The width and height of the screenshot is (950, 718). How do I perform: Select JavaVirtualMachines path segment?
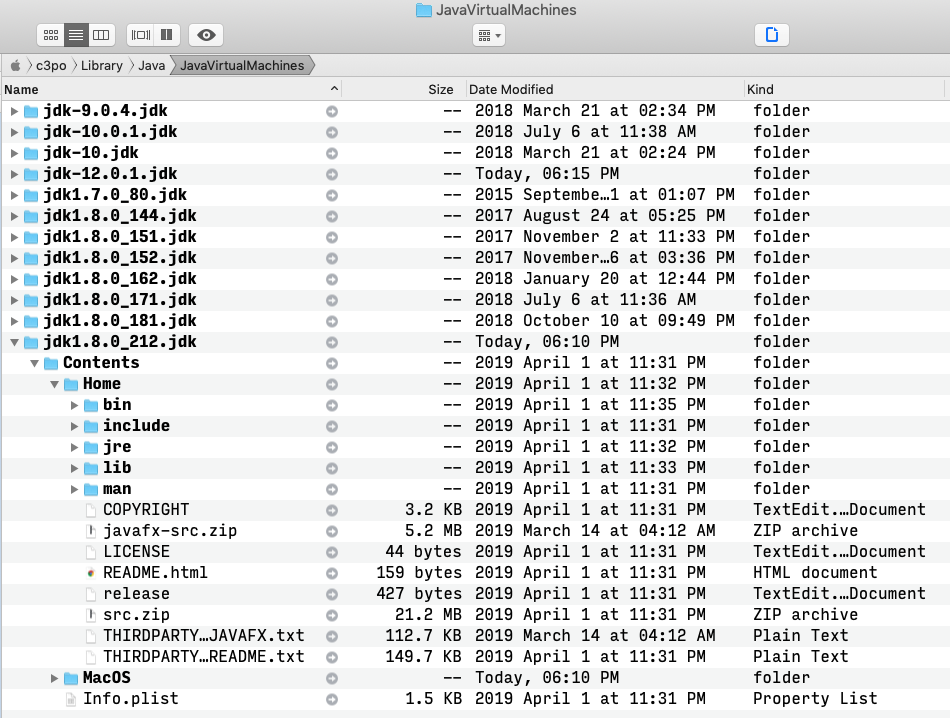coord(242,65)
